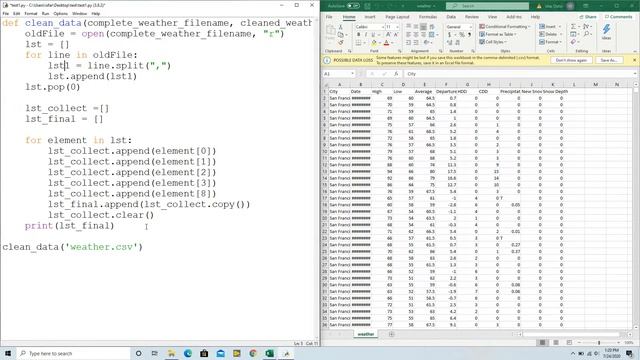Open the Insert cells dropdown in Cells group

pyautogui.click(x=550, y=27)
